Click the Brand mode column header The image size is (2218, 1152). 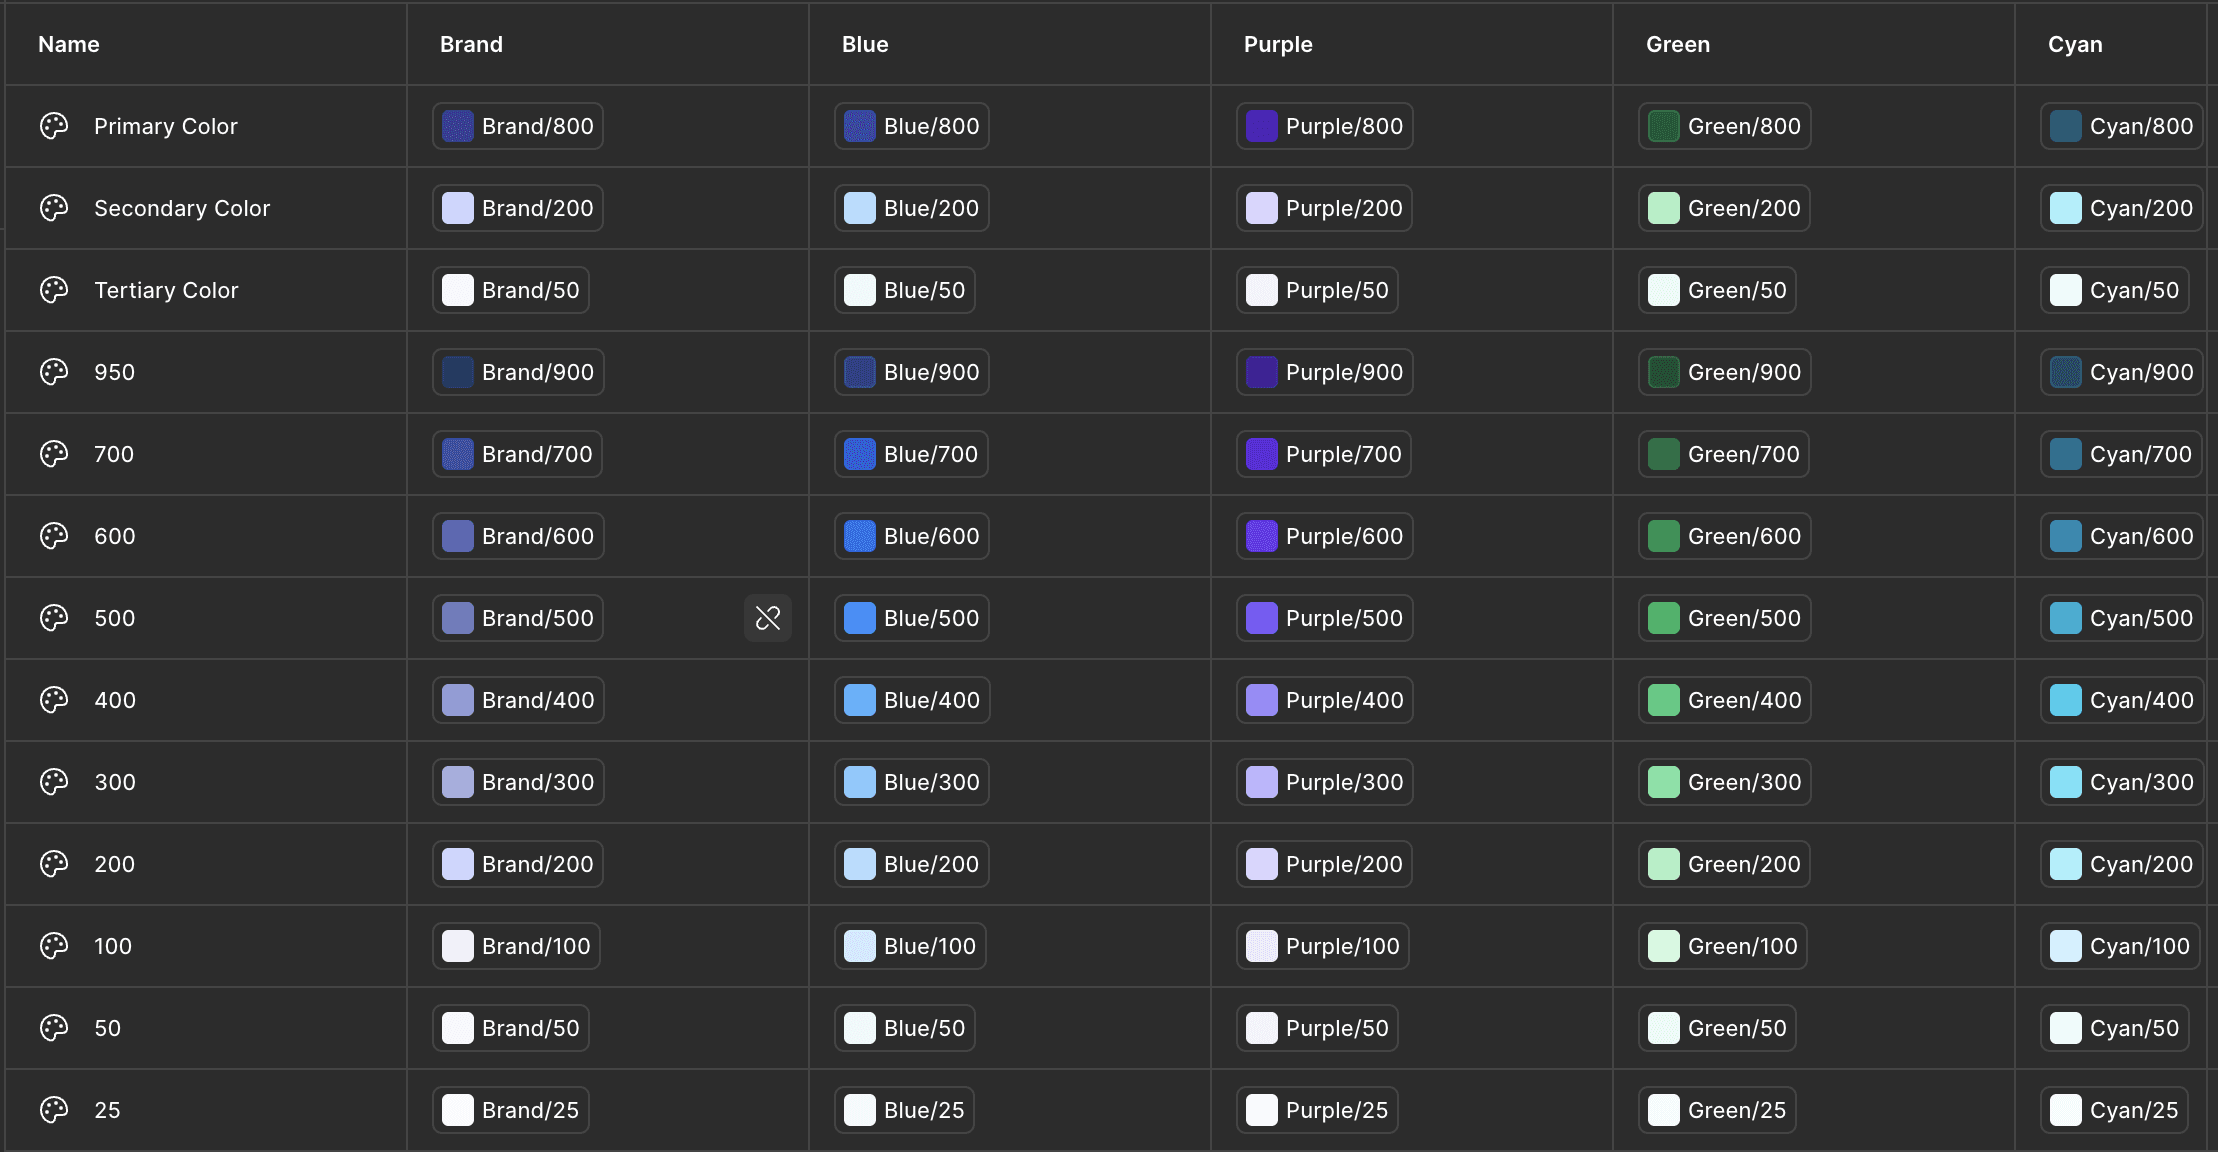pyautogui.click(x=471, y=44)
